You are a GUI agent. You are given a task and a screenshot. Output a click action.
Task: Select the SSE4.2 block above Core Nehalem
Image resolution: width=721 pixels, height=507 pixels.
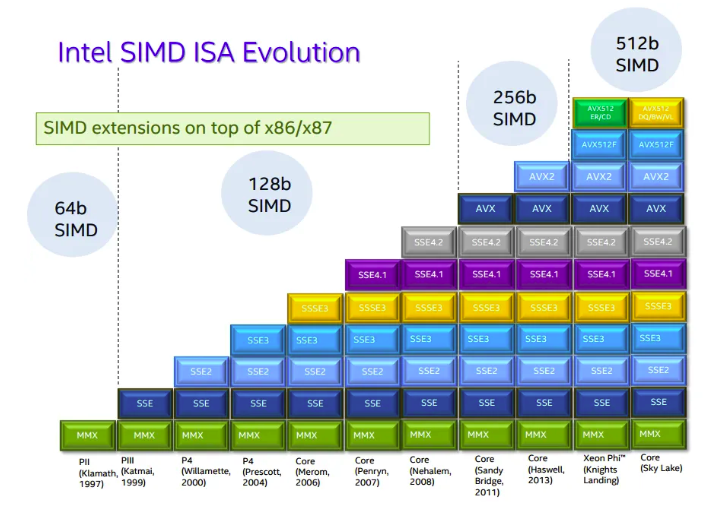429,242
